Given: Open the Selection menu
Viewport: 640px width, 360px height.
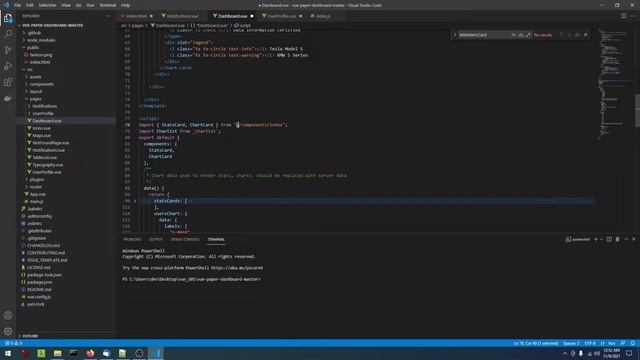Looking at the screenshot, I should tap(47, 5).
